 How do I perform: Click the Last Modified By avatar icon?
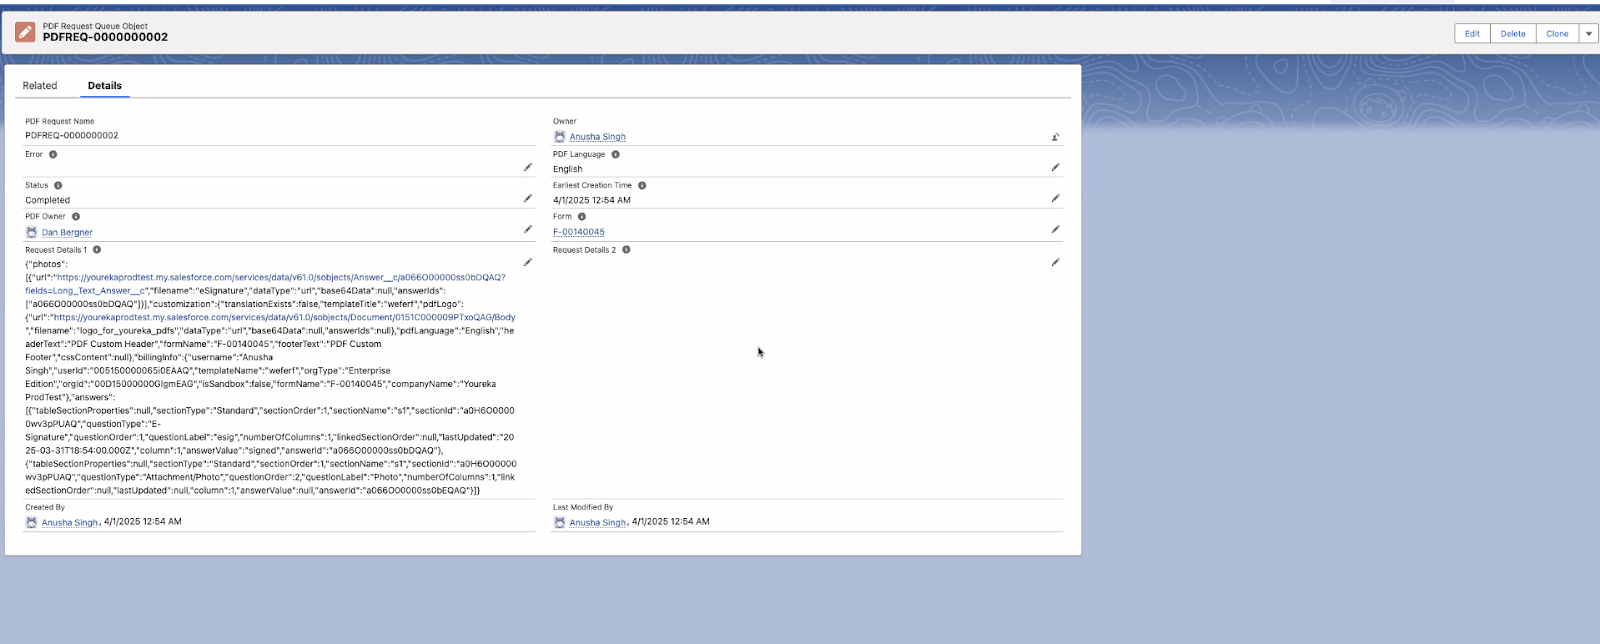pos(559,522)
